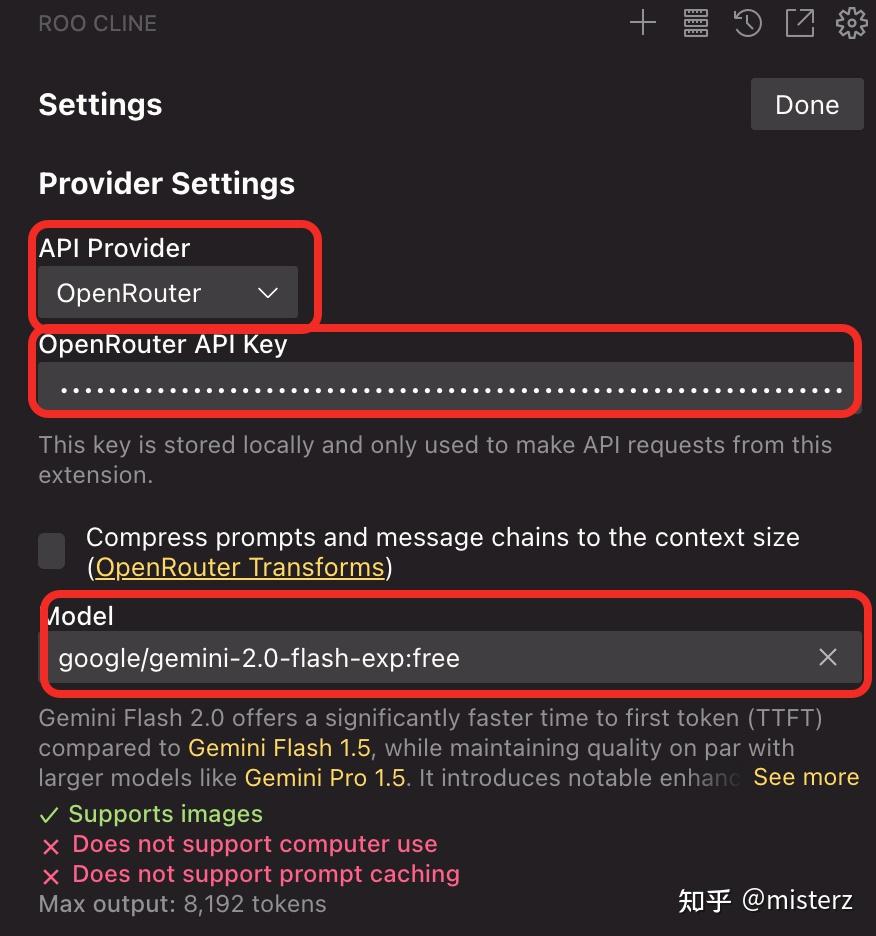Click the Does not support computer use label

(x=254, y=844)
